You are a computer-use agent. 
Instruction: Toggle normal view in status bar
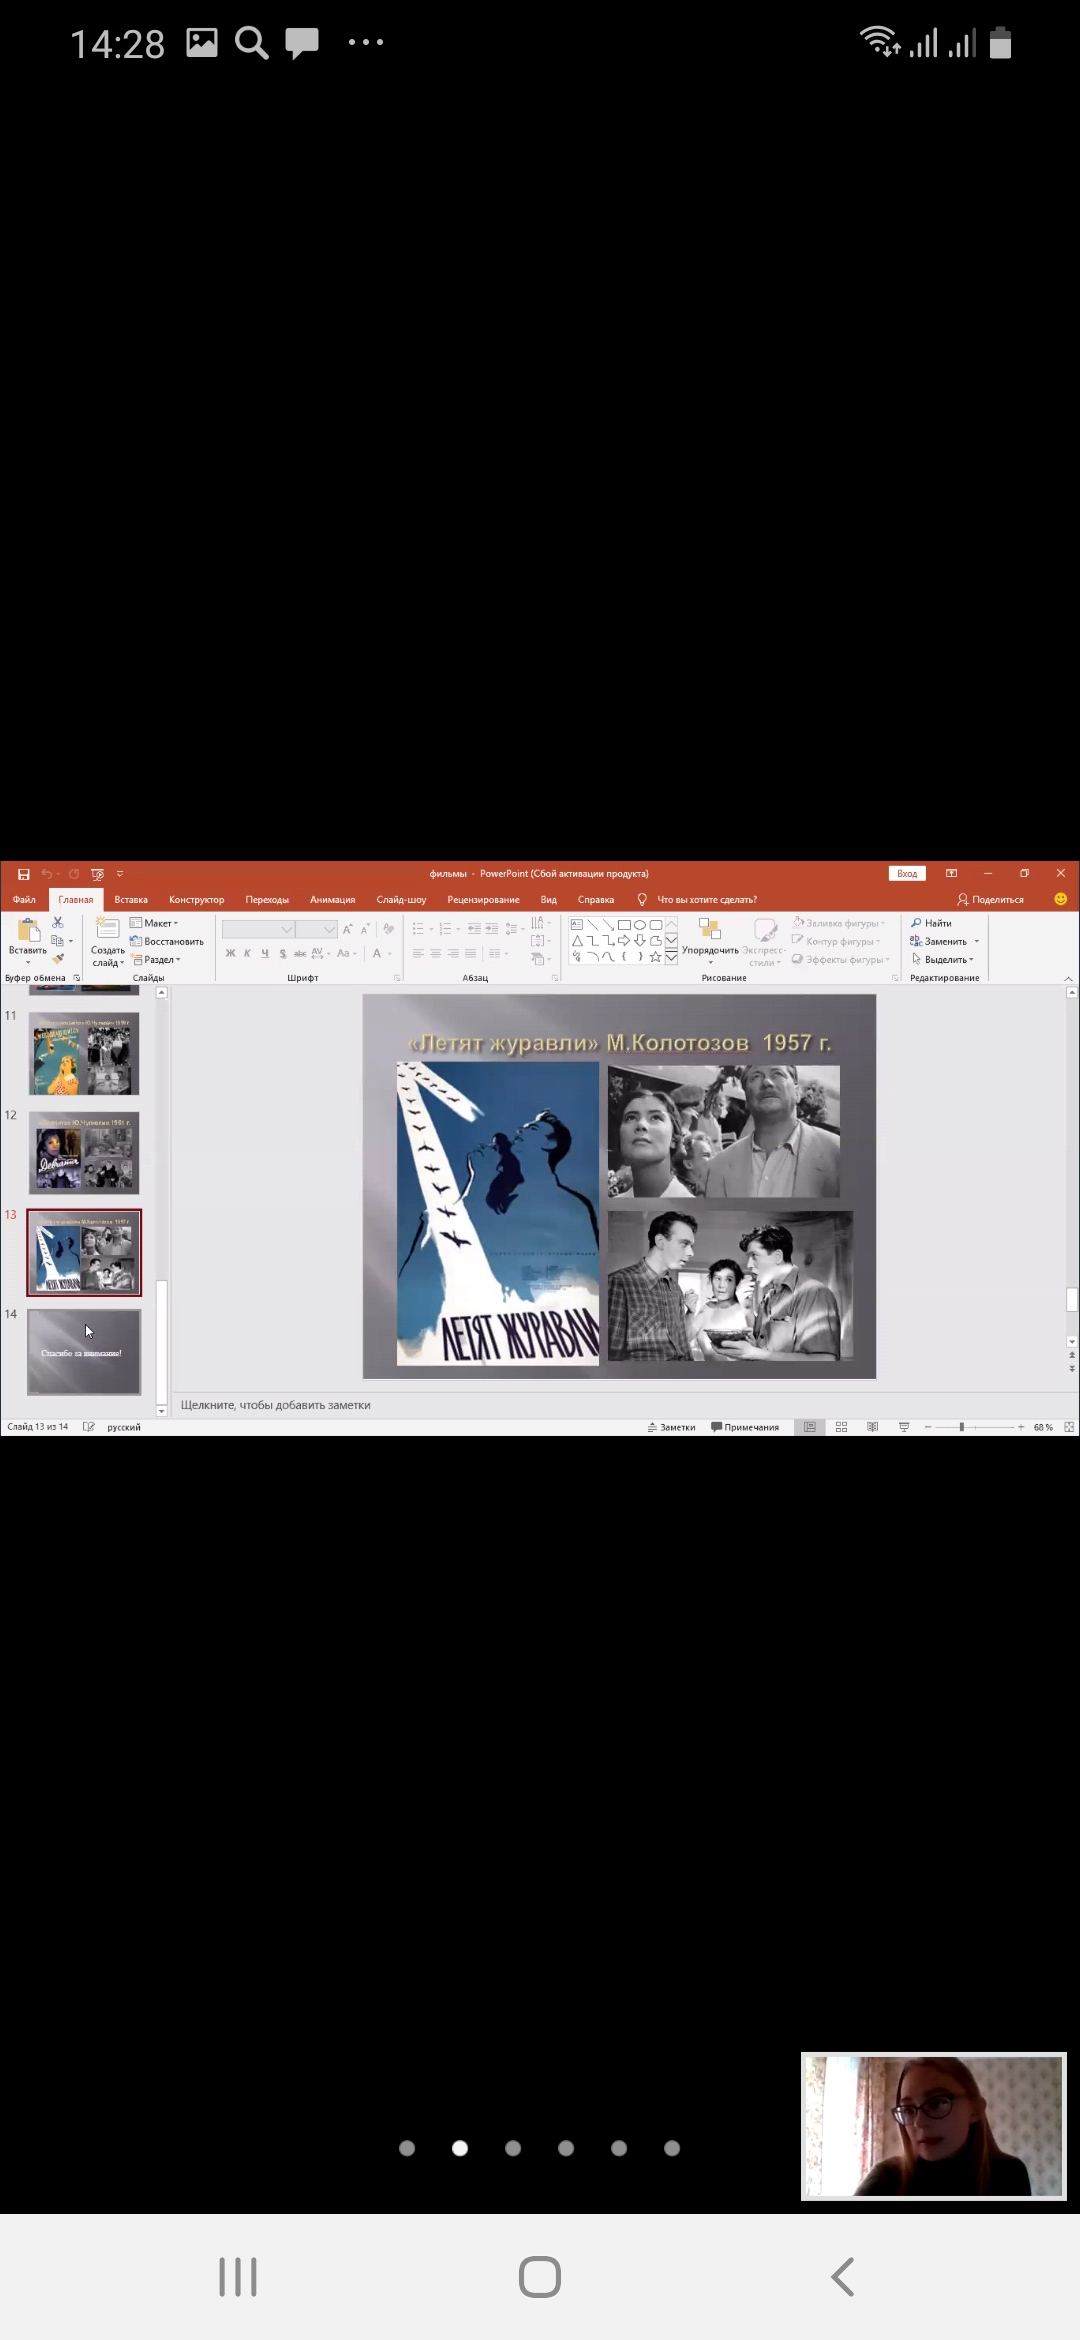point(810,1427)
